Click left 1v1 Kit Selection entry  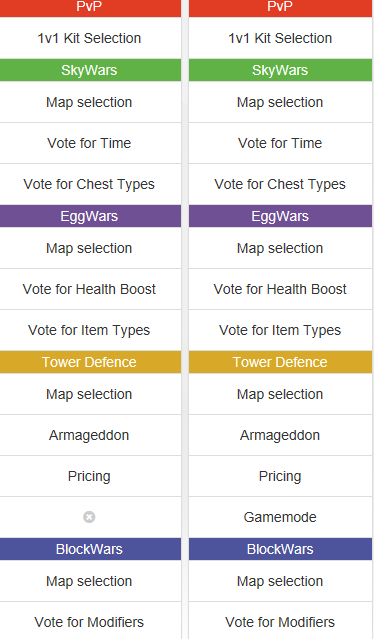pos(89,38)
